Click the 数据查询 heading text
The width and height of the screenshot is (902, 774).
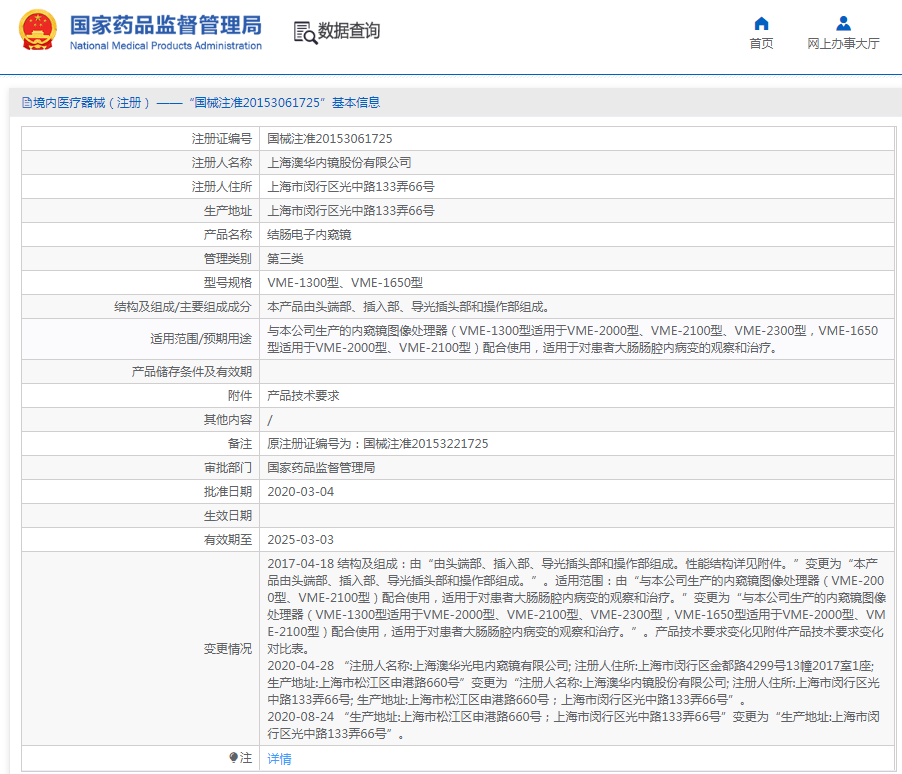pos(349,30)
